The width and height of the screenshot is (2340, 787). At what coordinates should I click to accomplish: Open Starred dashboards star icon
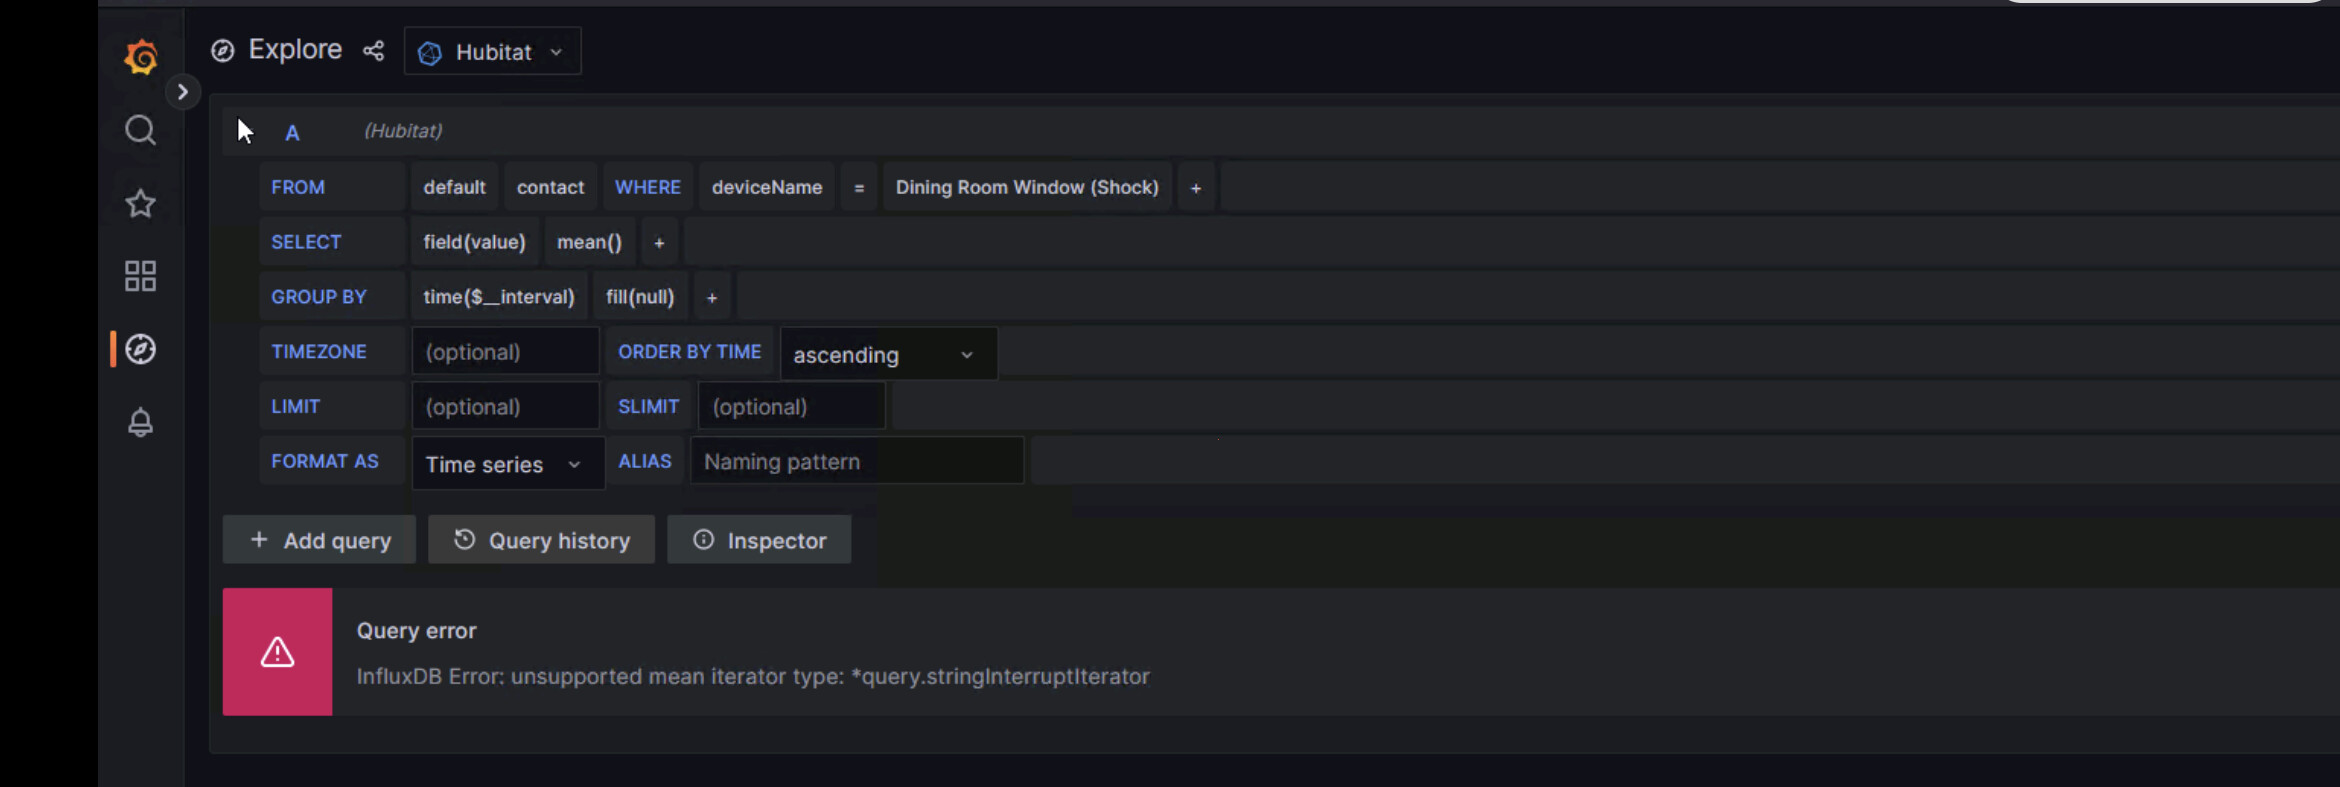tap(140, 204)
